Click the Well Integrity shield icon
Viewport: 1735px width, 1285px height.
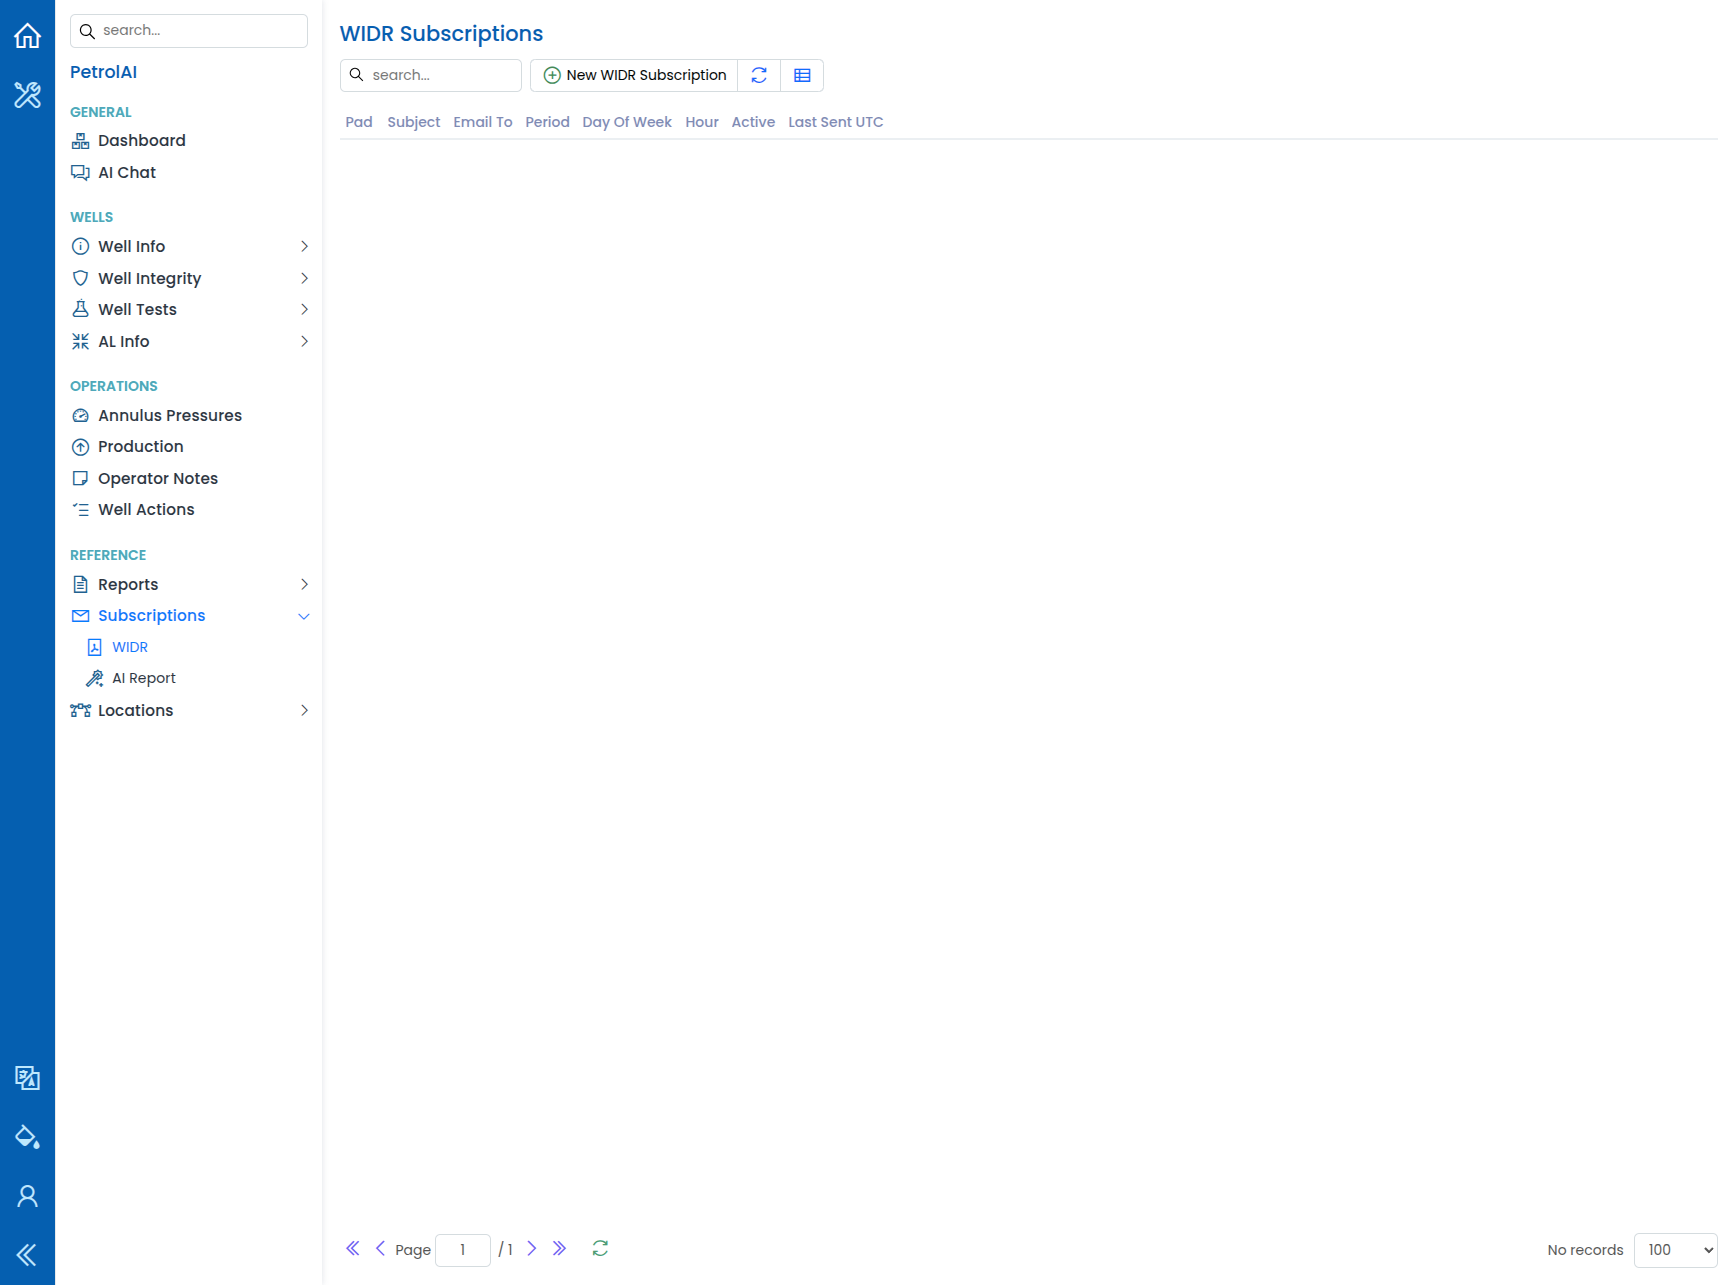(81, 279)
